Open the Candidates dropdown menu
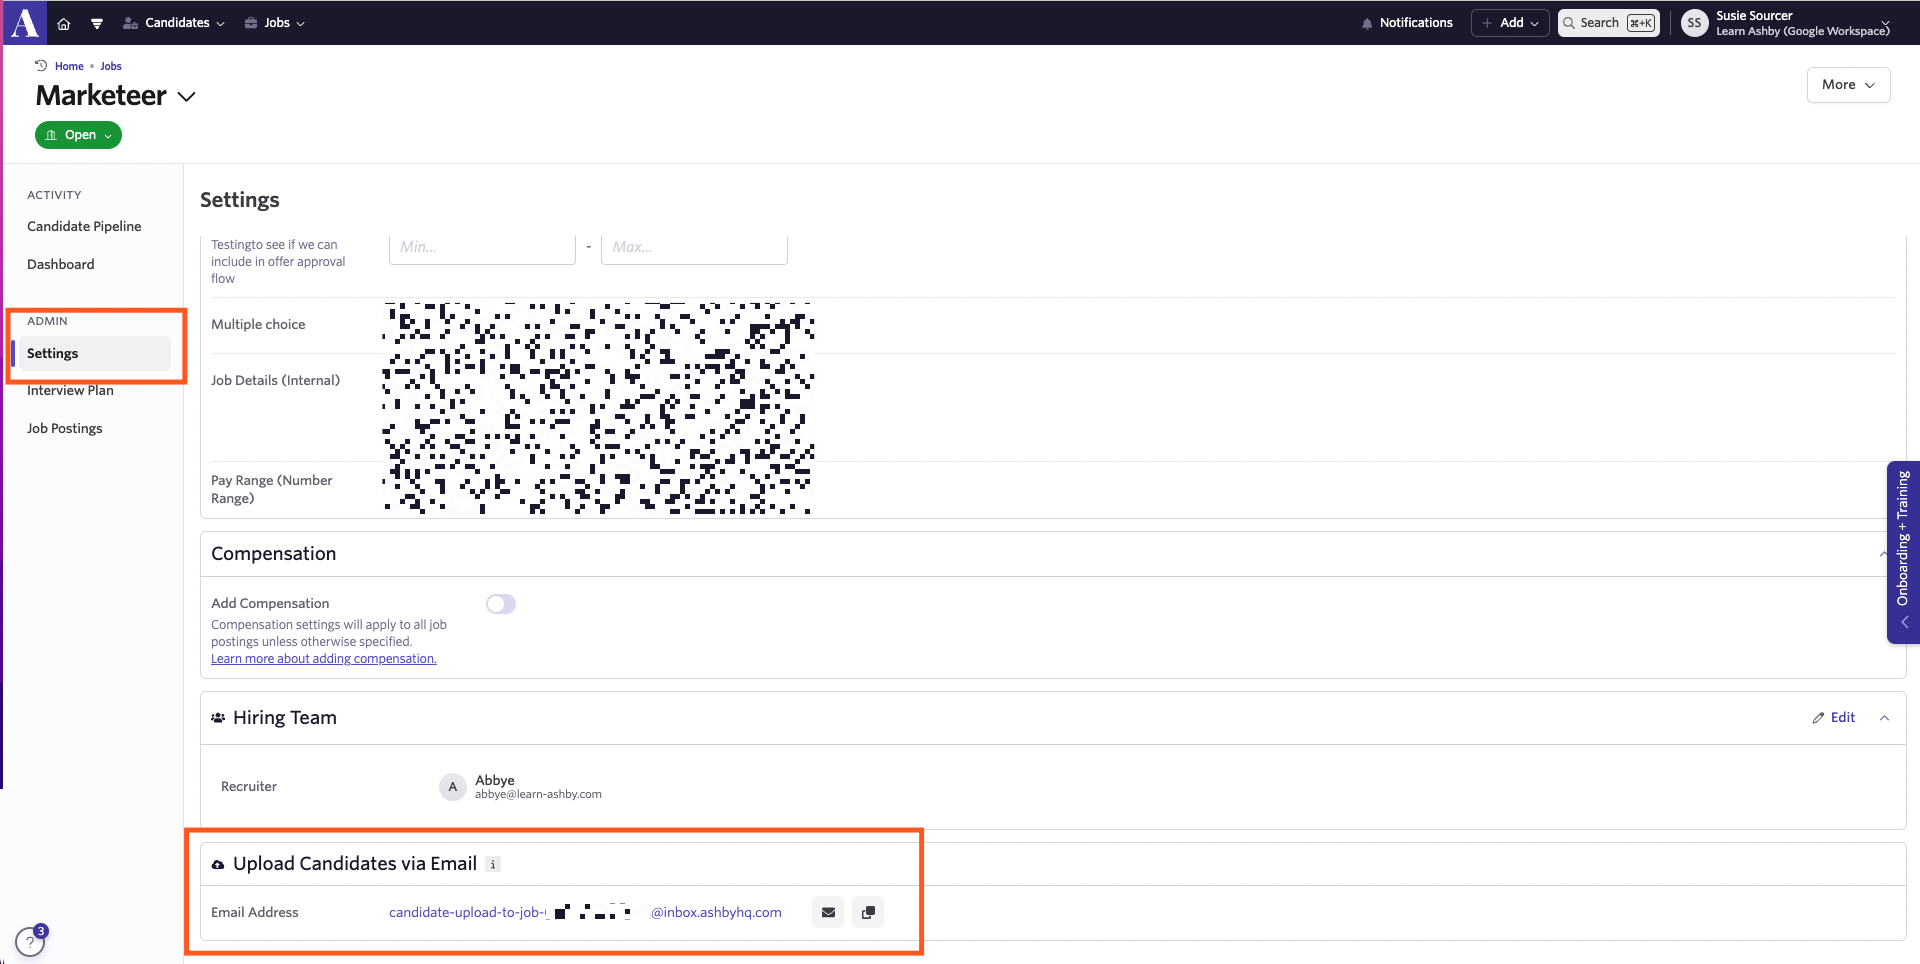The height and width of the screenshot is (964, 1920). (x=174, y=23)
